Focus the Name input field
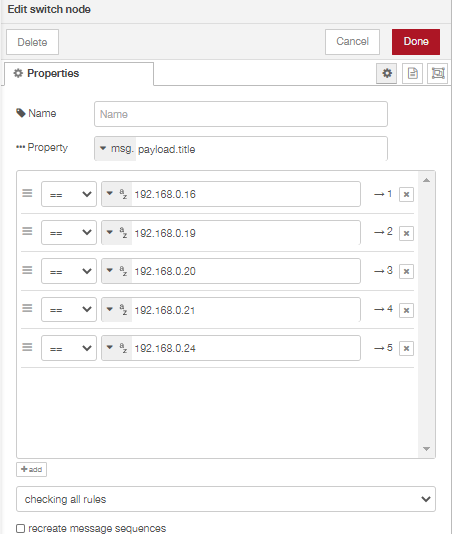The width and height of the screenshot is (452, 534). click(241, 114)
